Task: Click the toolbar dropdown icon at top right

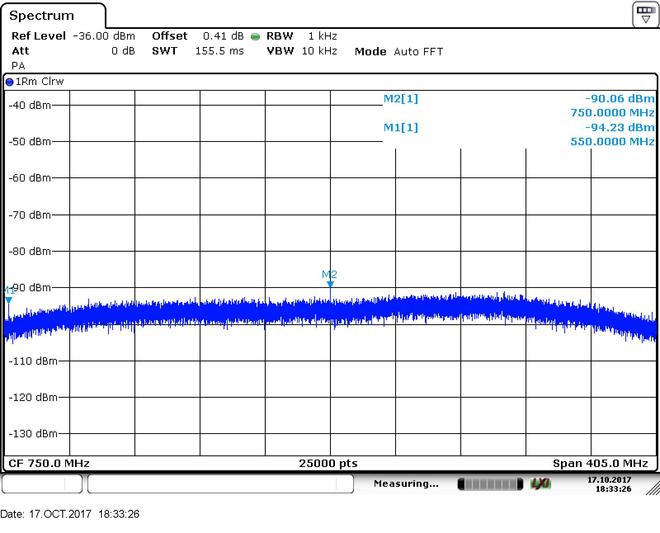Action: [645, 14]
